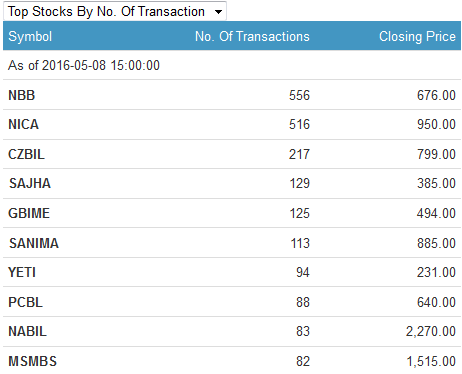462x374 pixels.
Task: Click the Symbol column header
Action: tap(30, 36)
